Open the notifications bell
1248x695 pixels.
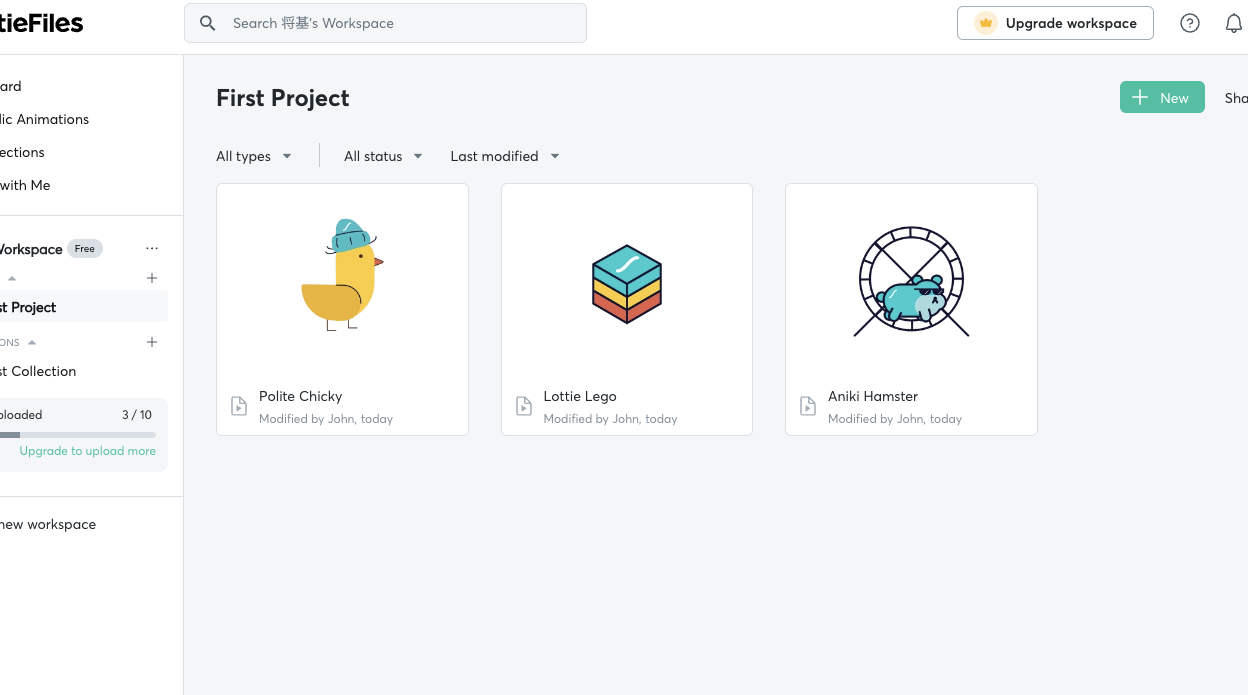click(x=1234, y=23)
